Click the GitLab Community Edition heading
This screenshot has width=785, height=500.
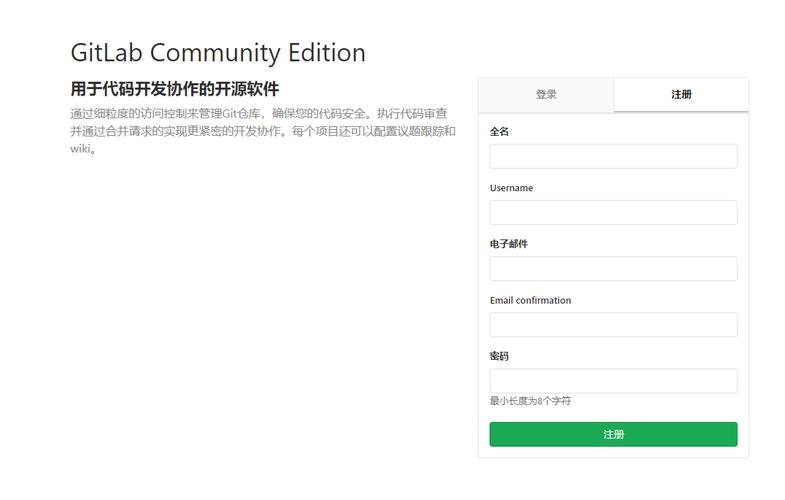[218, 53]
